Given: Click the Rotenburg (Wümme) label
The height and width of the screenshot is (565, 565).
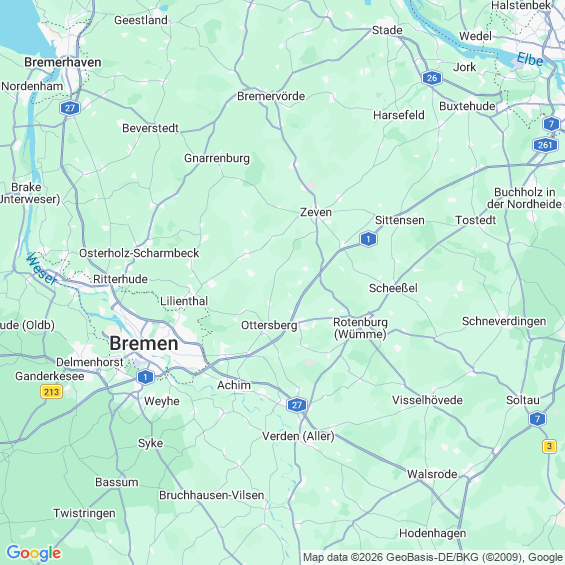Looking at the screenshot, I should point(360,328).
